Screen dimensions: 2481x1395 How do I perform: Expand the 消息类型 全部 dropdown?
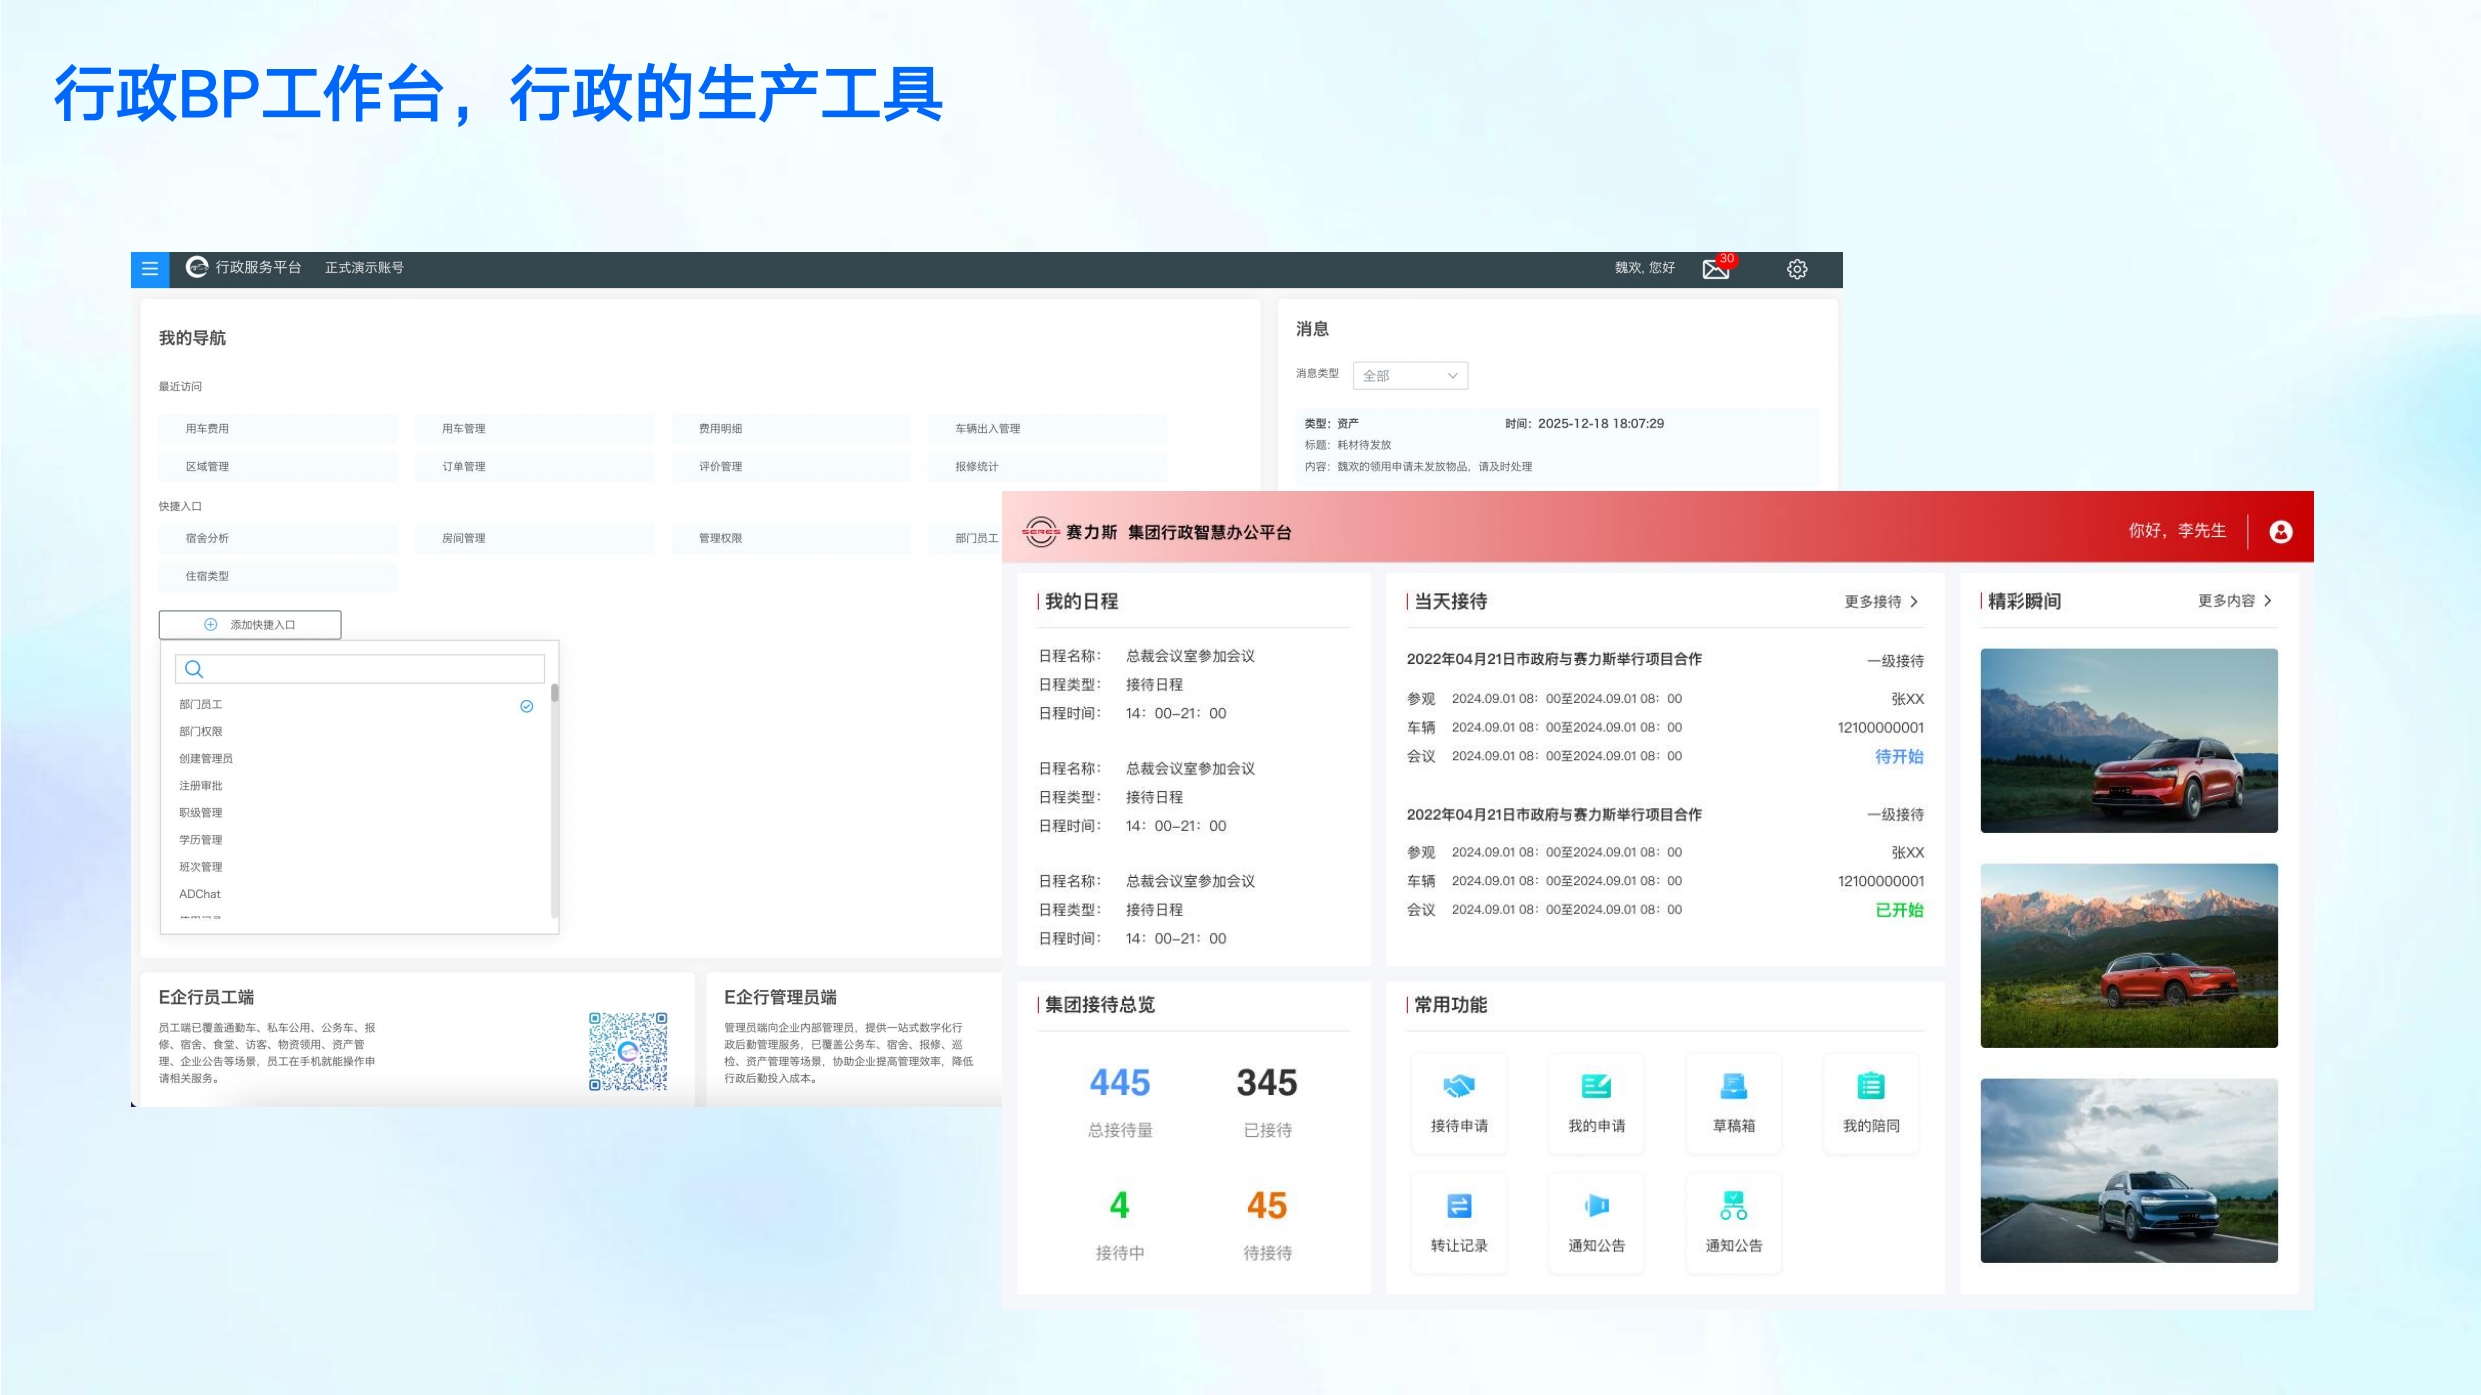coord(1410,376)
